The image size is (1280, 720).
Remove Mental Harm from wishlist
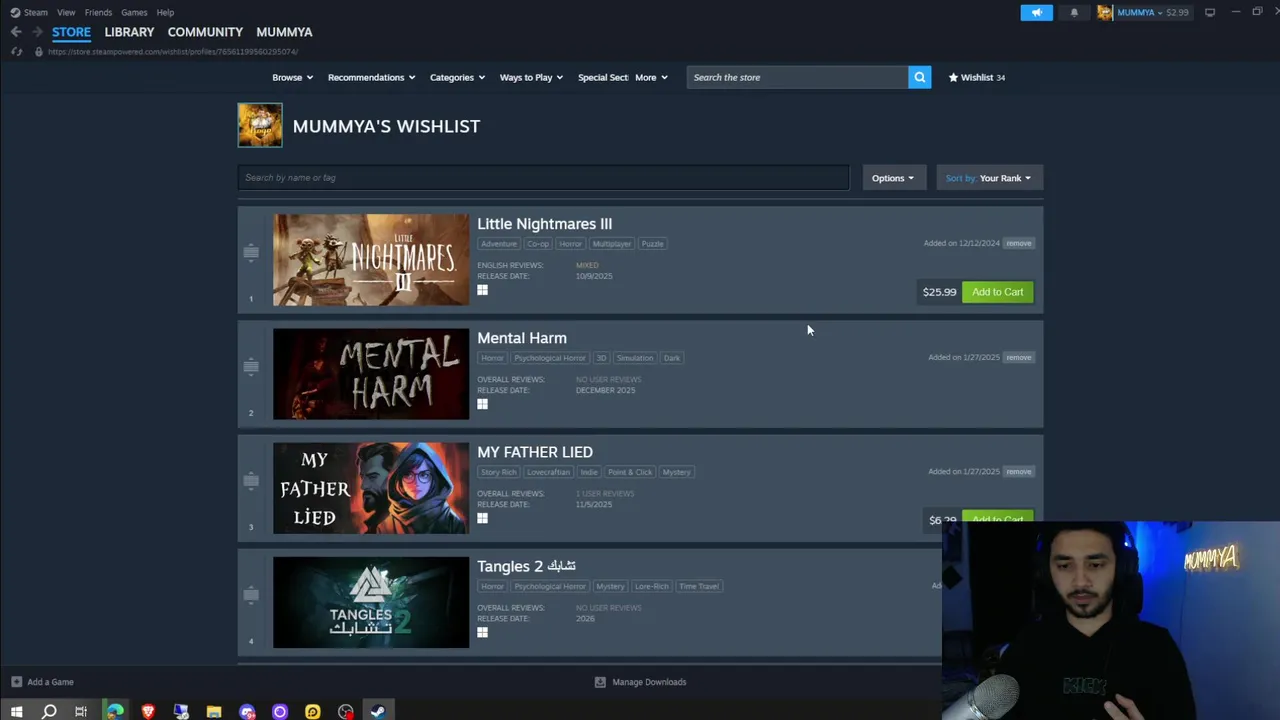tap(1018, 357)
